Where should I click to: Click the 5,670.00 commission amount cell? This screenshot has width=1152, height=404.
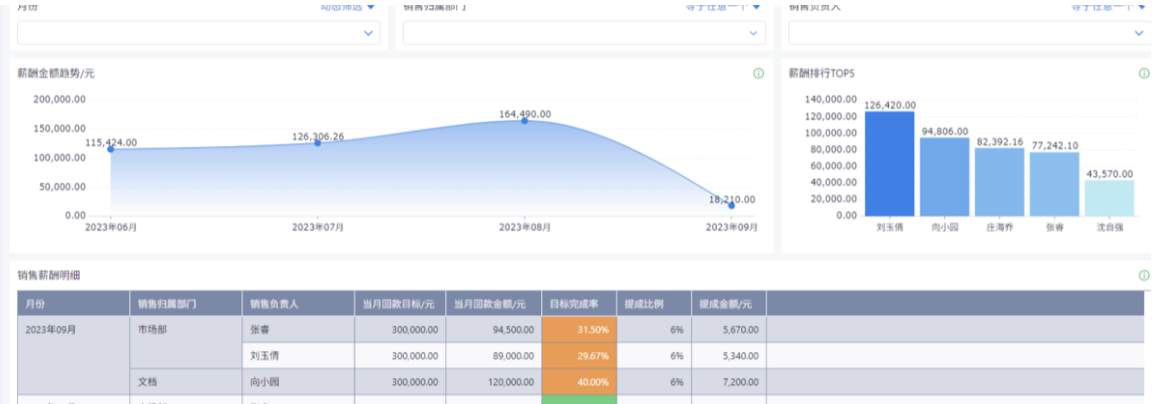pos(729,330)
